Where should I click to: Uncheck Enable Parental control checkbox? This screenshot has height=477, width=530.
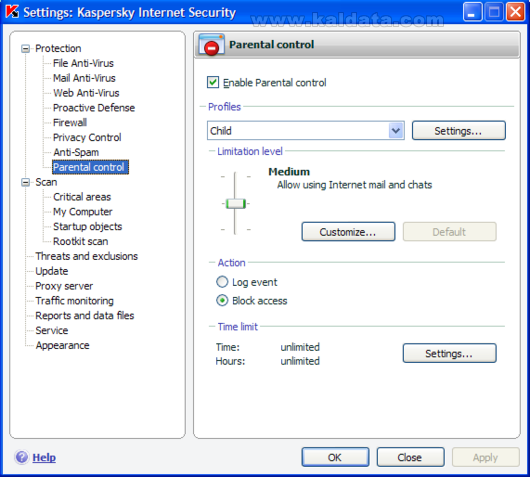[x=213, y=82]
